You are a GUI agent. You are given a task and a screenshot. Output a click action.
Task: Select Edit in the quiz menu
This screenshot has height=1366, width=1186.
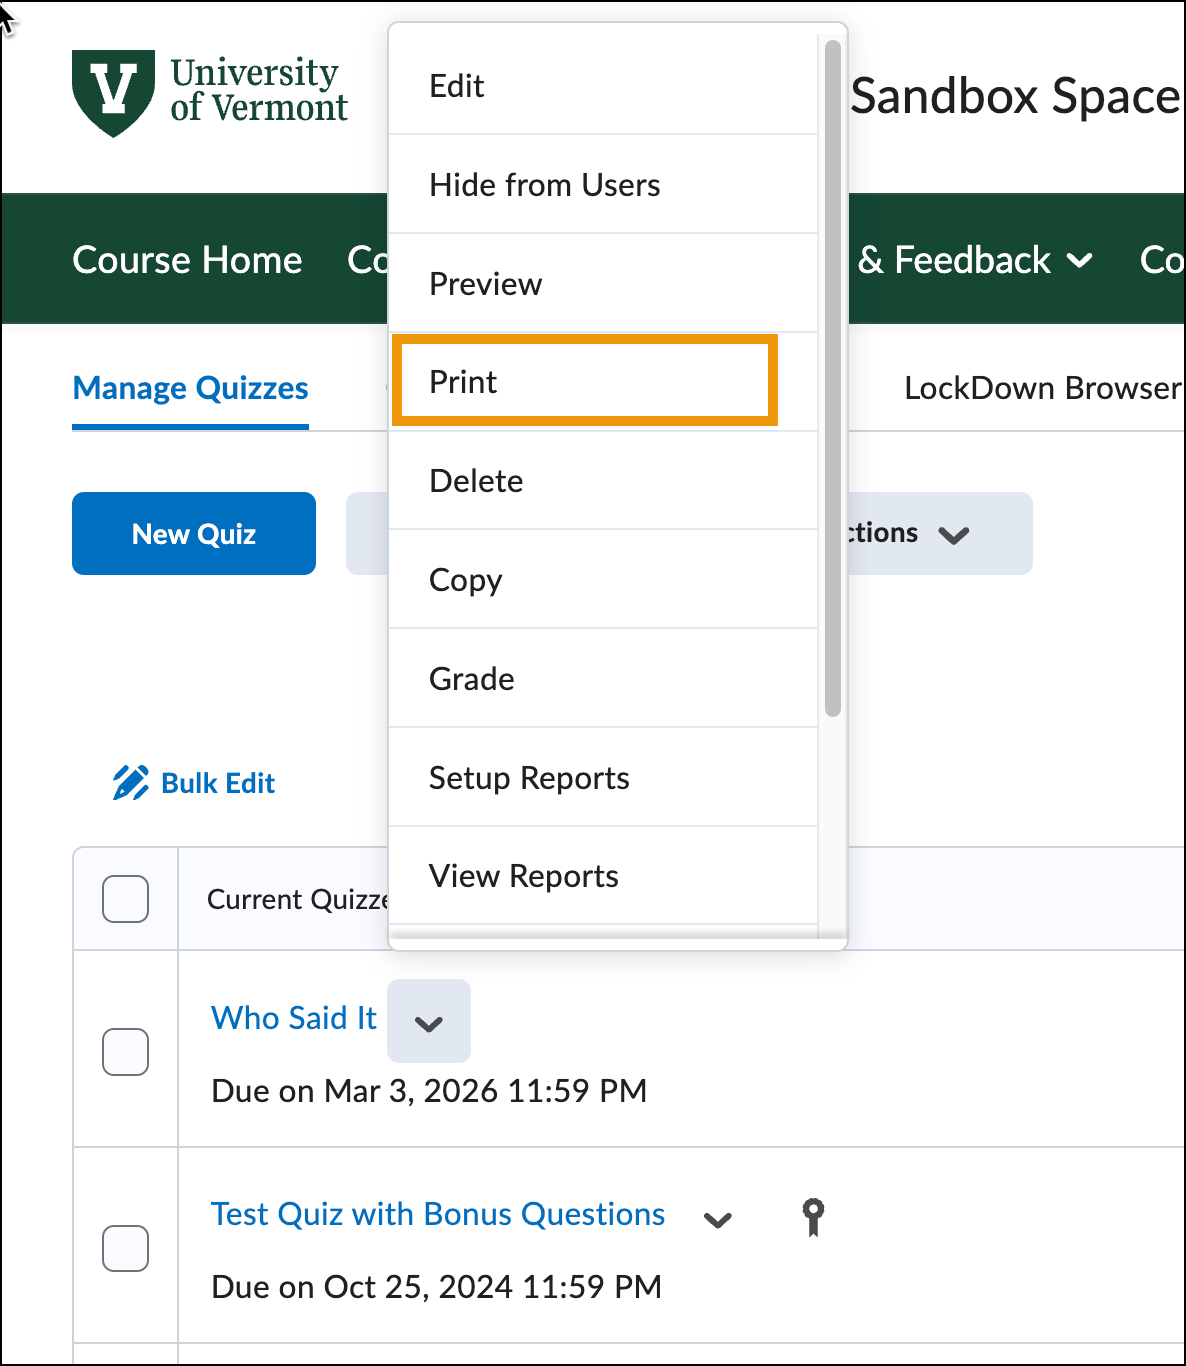point(457,86)
